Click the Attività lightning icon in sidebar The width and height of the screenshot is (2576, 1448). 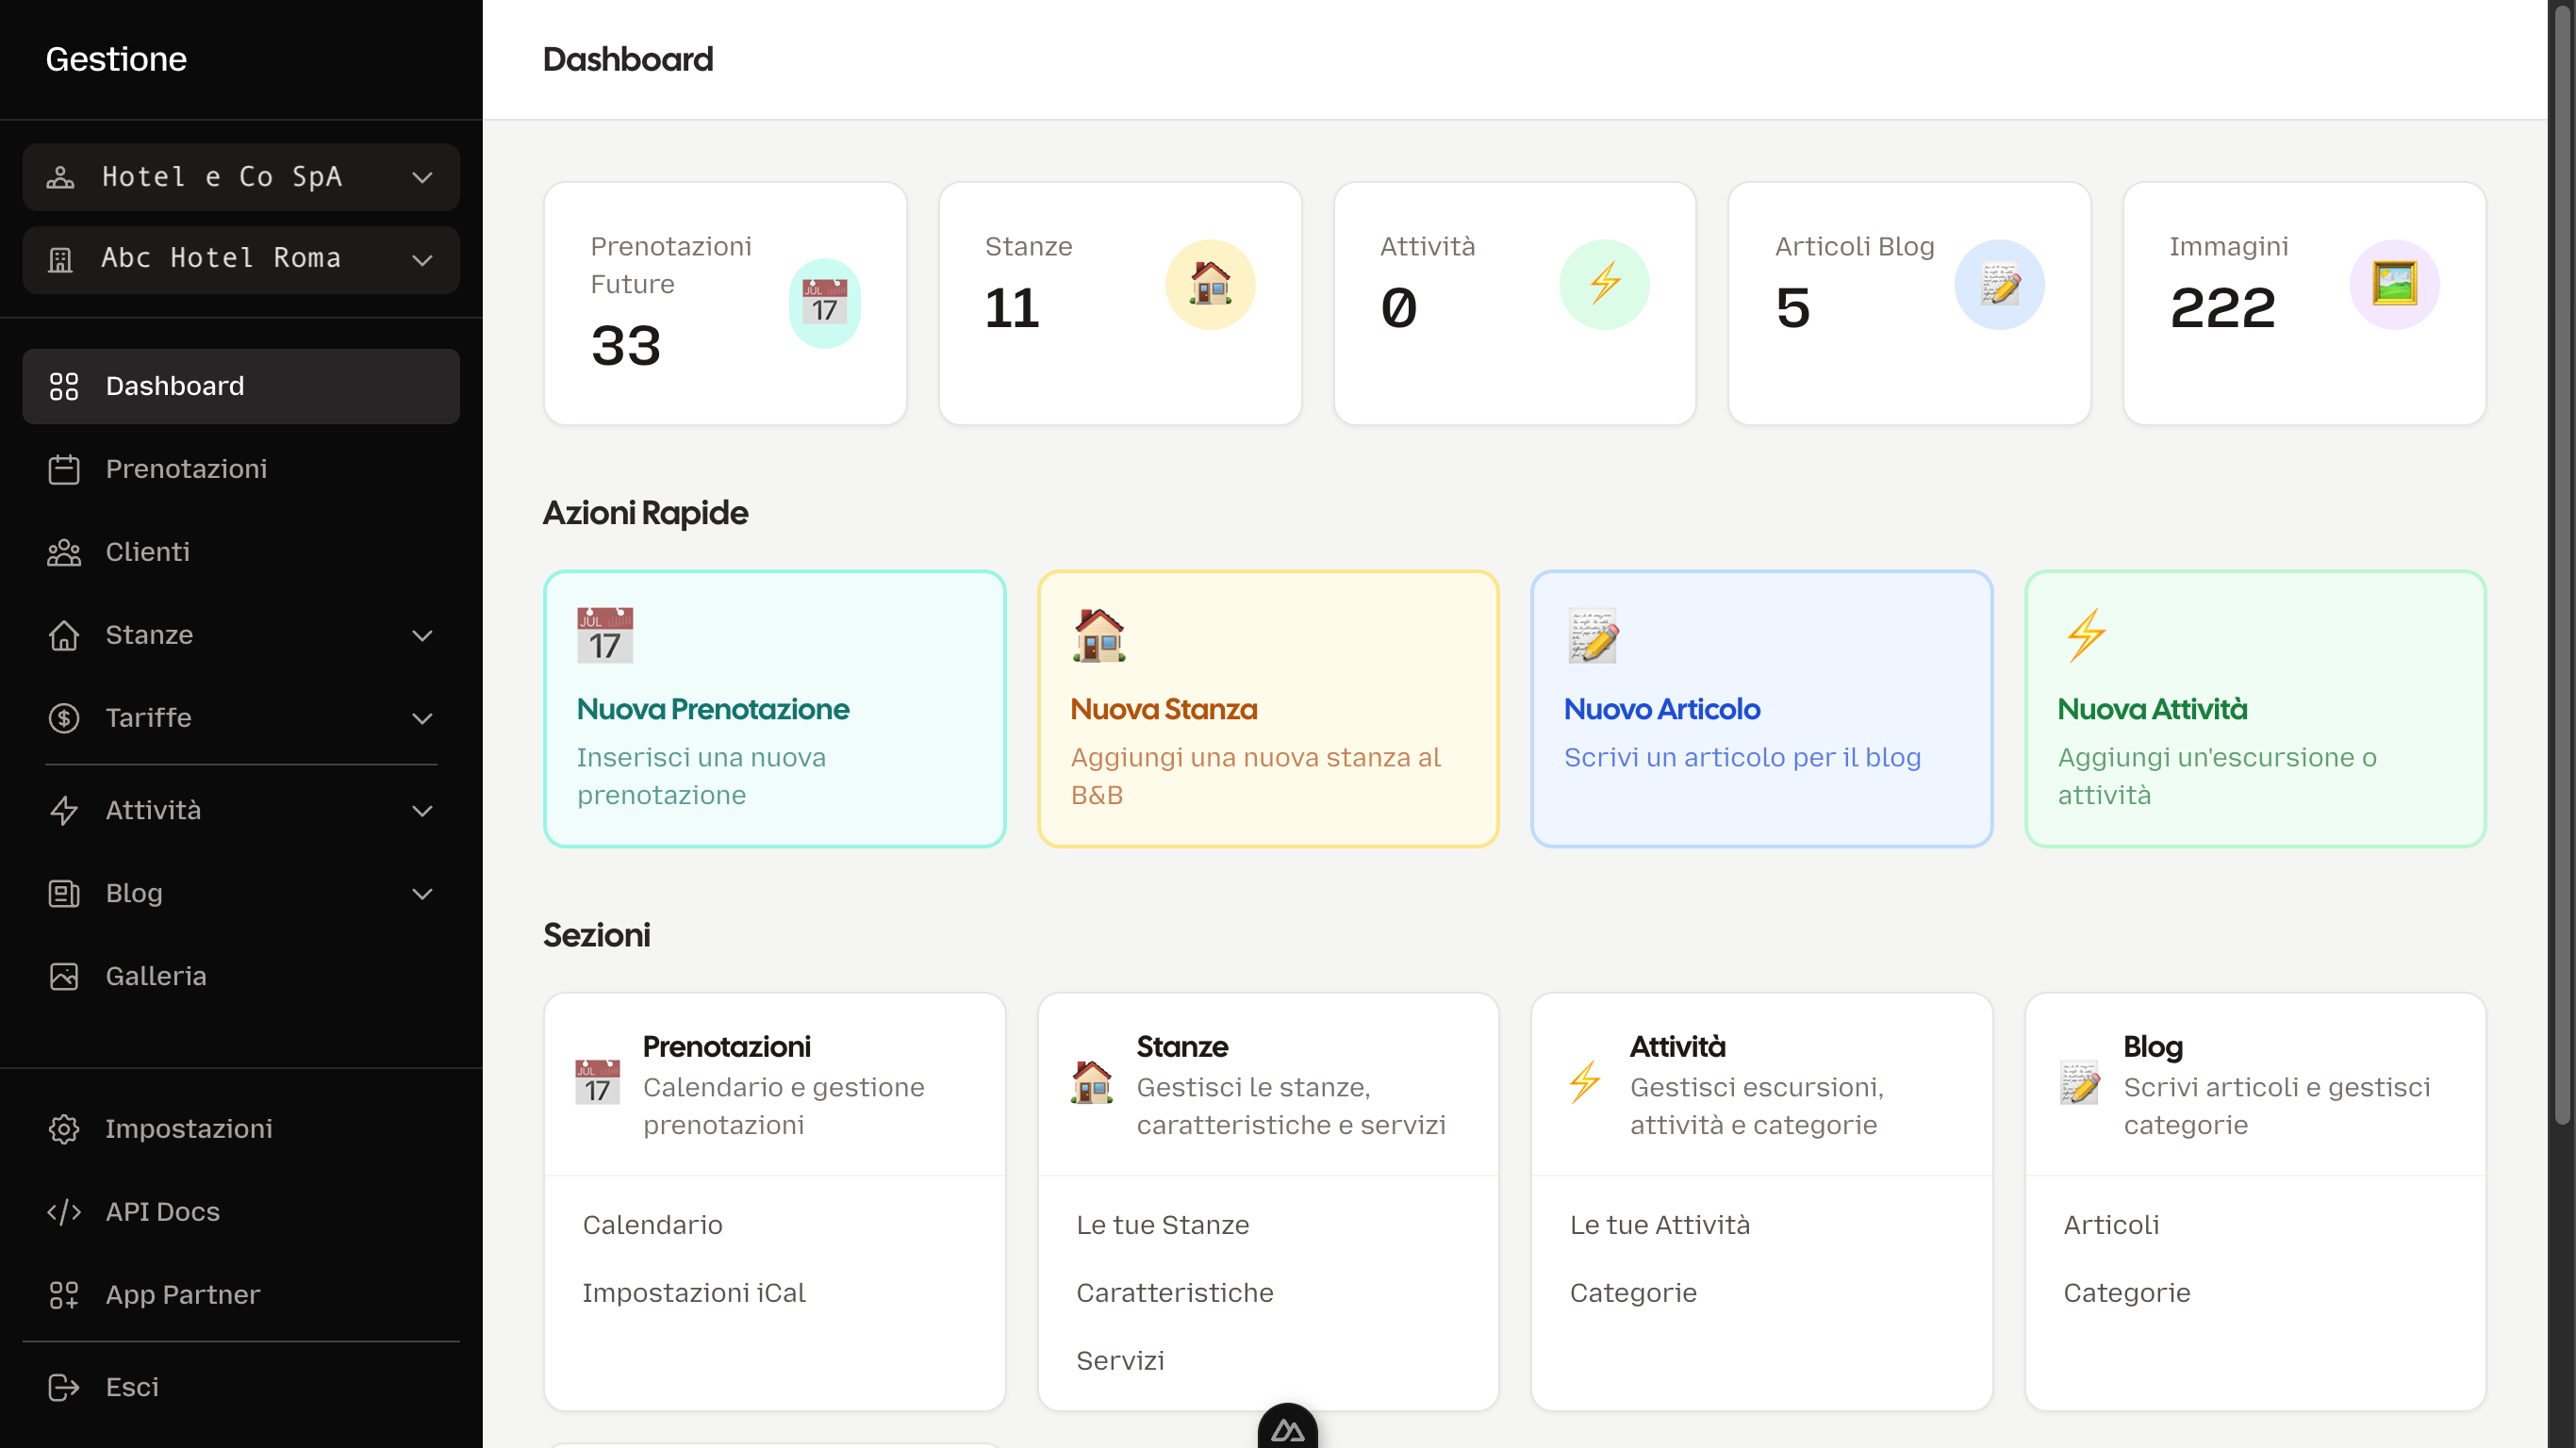click(64, 810)
